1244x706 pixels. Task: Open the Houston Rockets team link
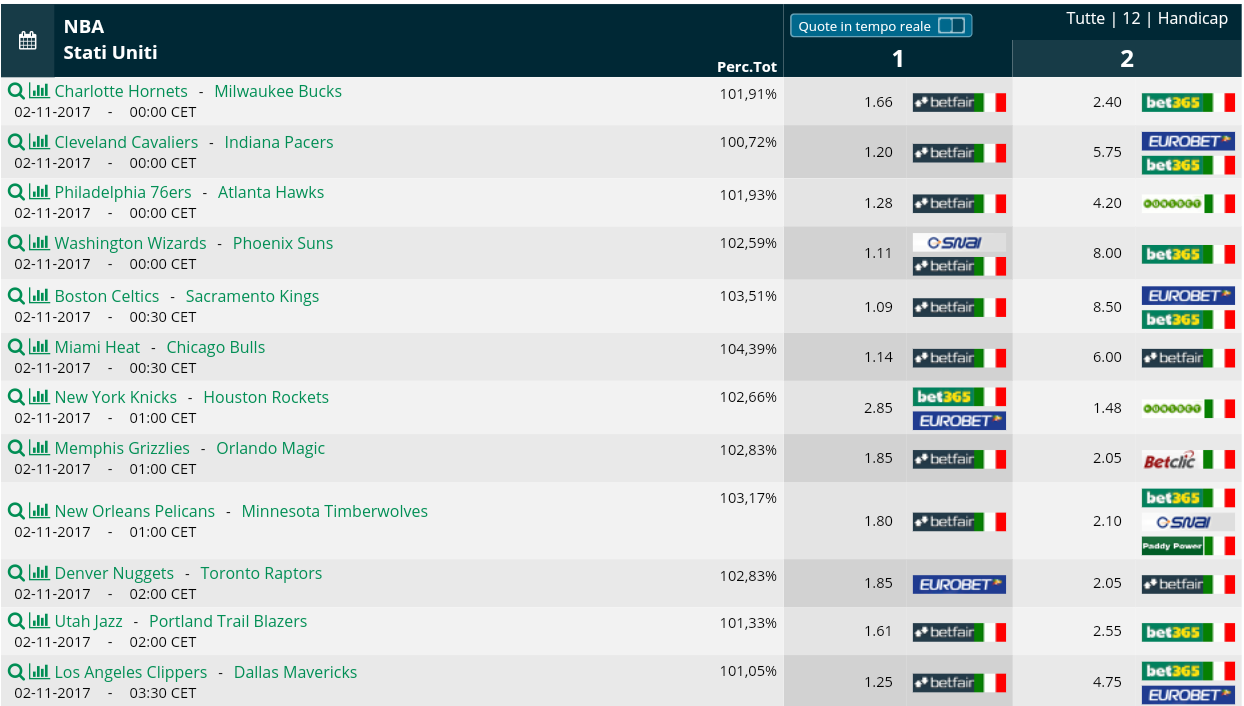tap(266, 397)
